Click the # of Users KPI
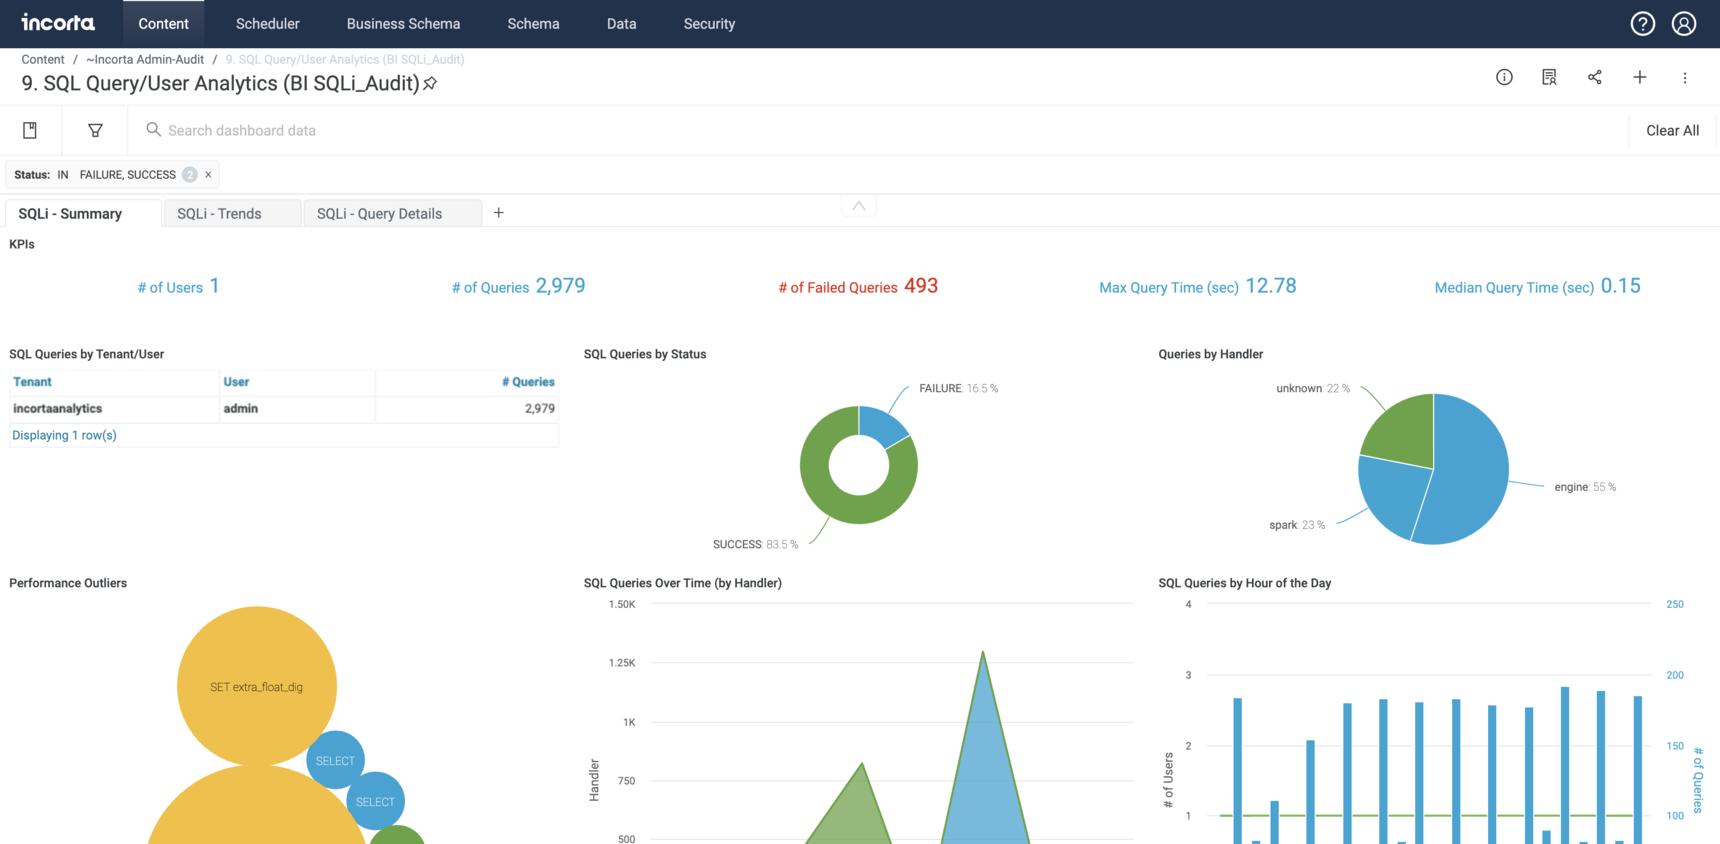This screenshot has height=844, width=1720. [178, 287]
